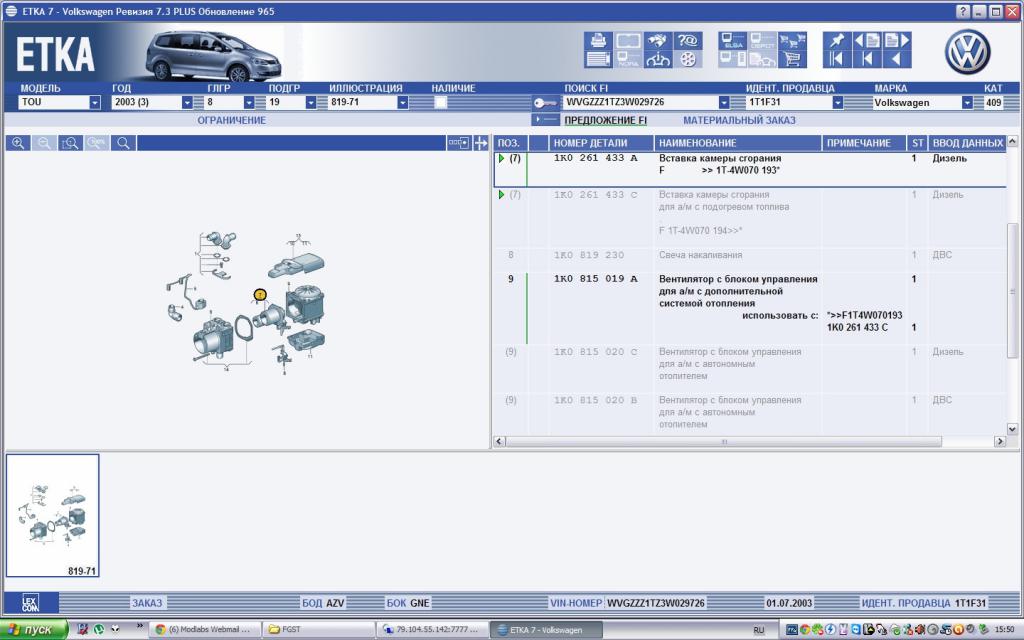The height and width of the screenshot is (640, 1024).
Task: Expand the ПОДГР dropdown with value 19
Action: click(x=311, y=103)
